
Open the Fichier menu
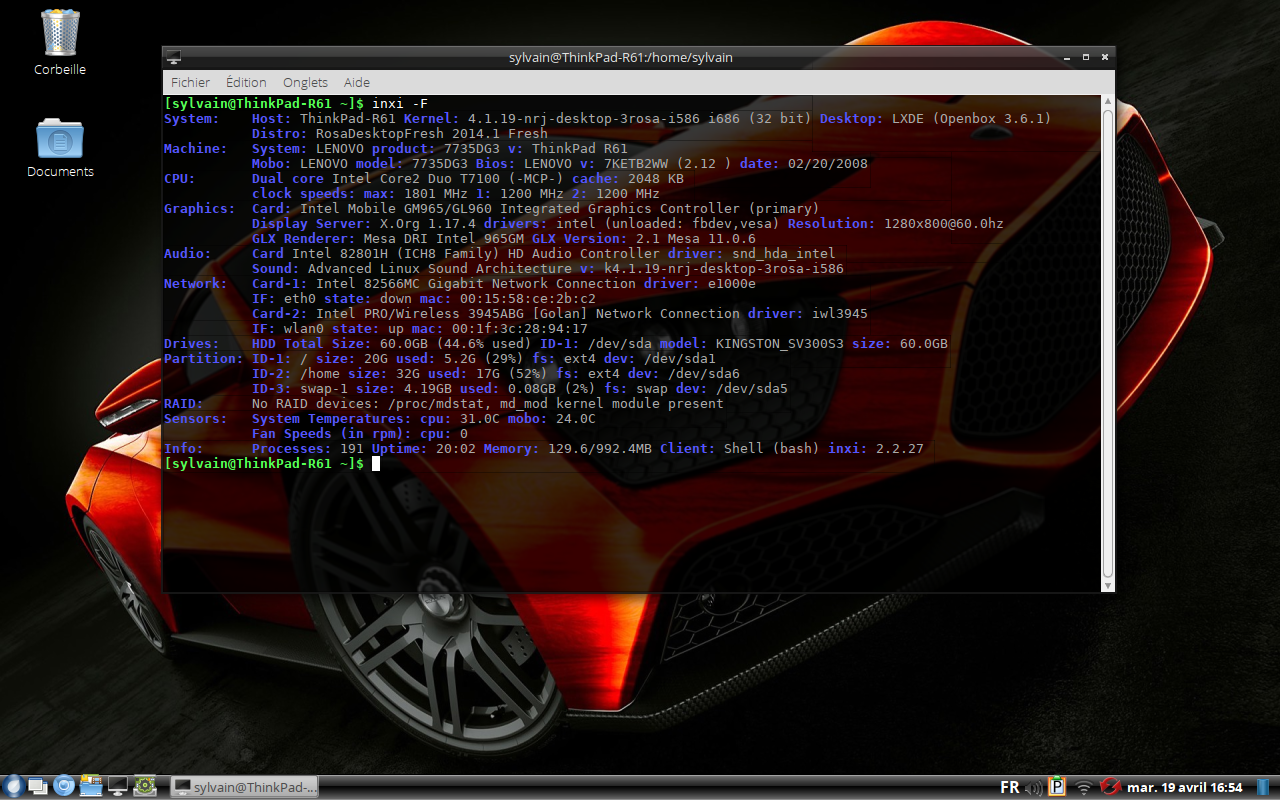[x=190, y=83]
